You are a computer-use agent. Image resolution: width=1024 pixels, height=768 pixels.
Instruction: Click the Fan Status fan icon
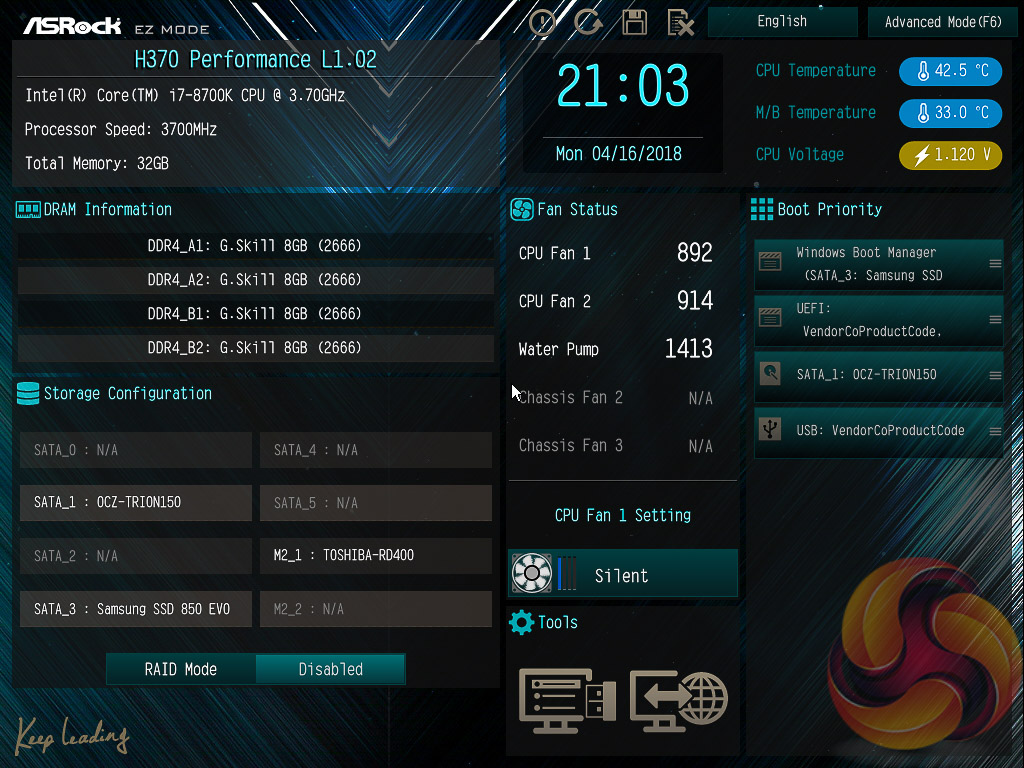tap(522, 210)
